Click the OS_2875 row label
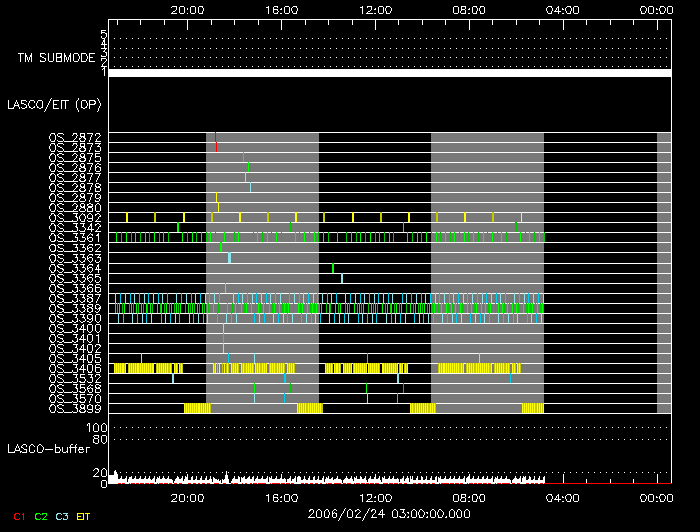Screen dimensions: 700x532 point(75,157)
